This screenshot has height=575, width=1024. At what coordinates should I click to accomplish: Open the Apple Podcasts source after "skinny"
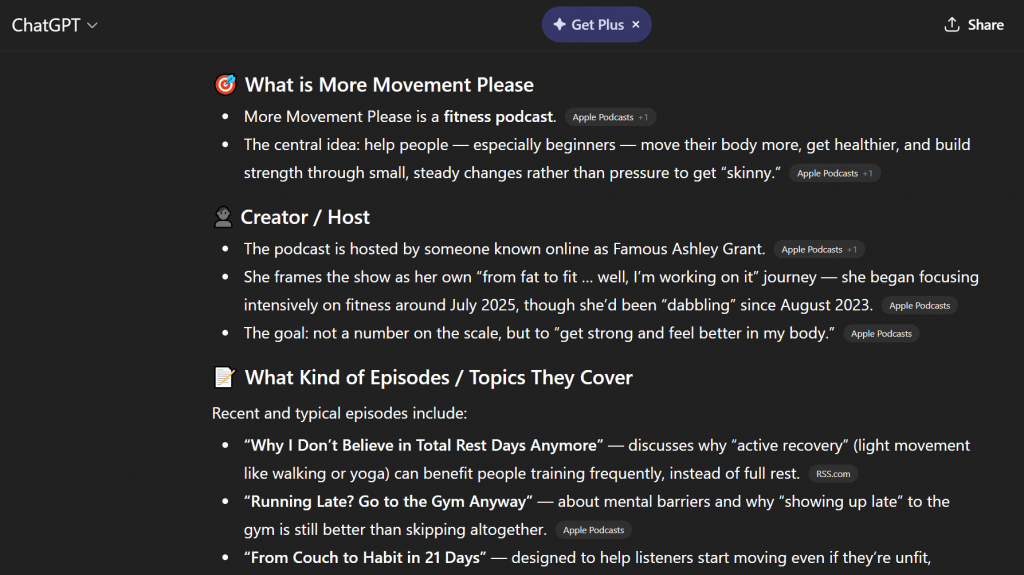[834, 173]
